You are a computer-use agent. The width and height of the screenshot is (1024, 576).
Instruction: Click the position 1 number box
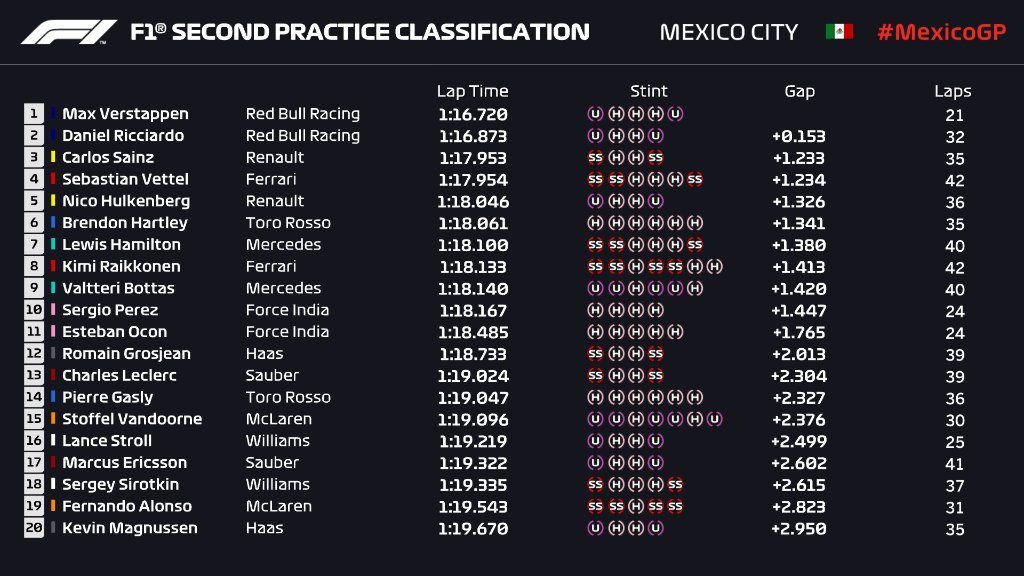click(34, 114)
